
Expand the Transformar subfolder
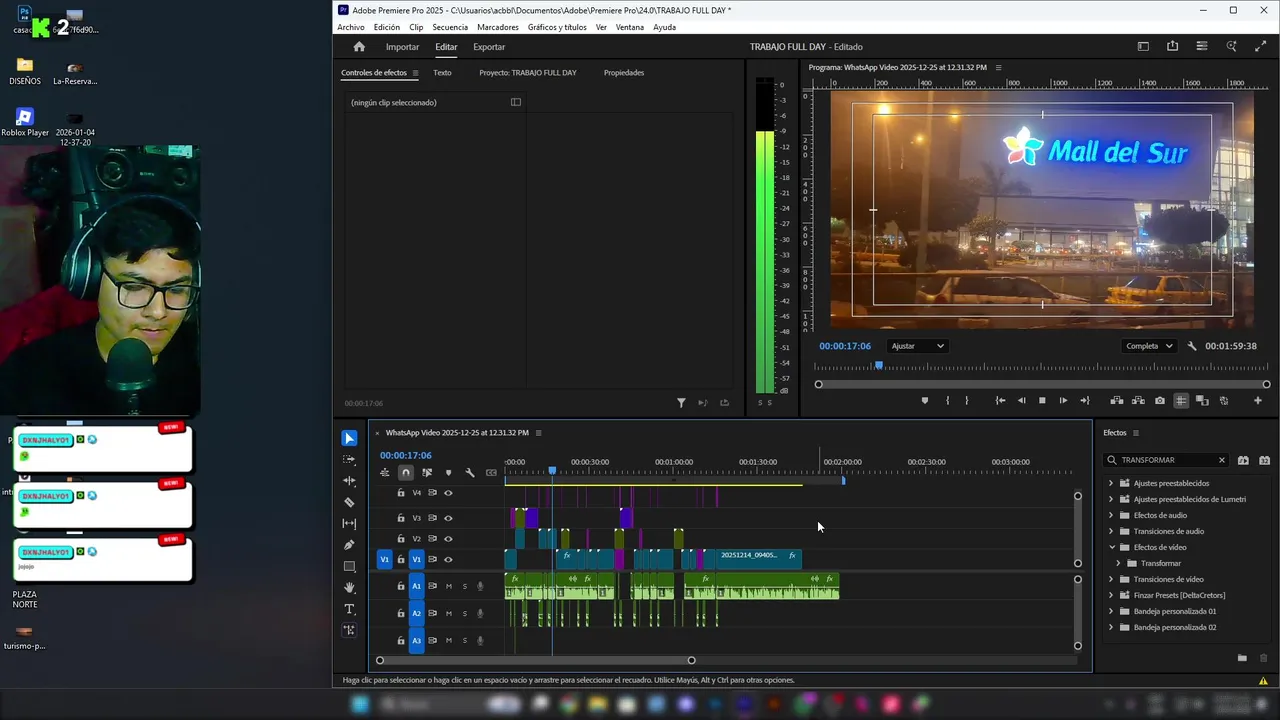pos(1119,563)
